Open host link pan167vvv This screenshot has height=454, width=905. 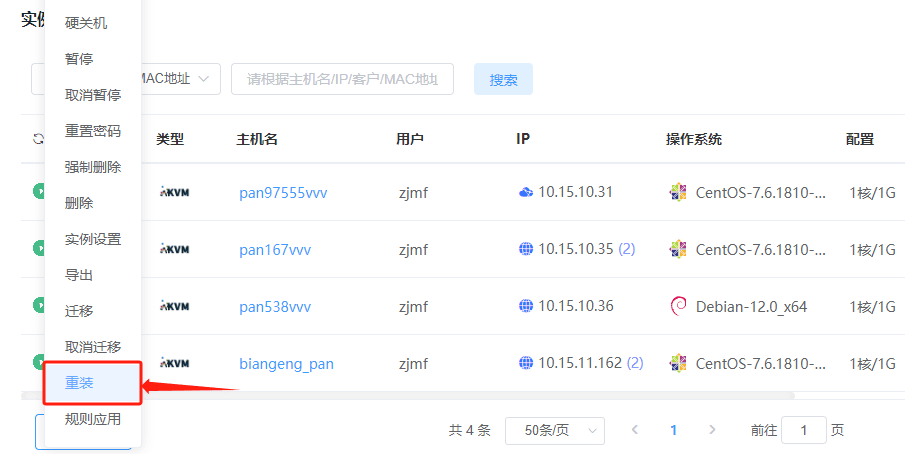(275, 250)
